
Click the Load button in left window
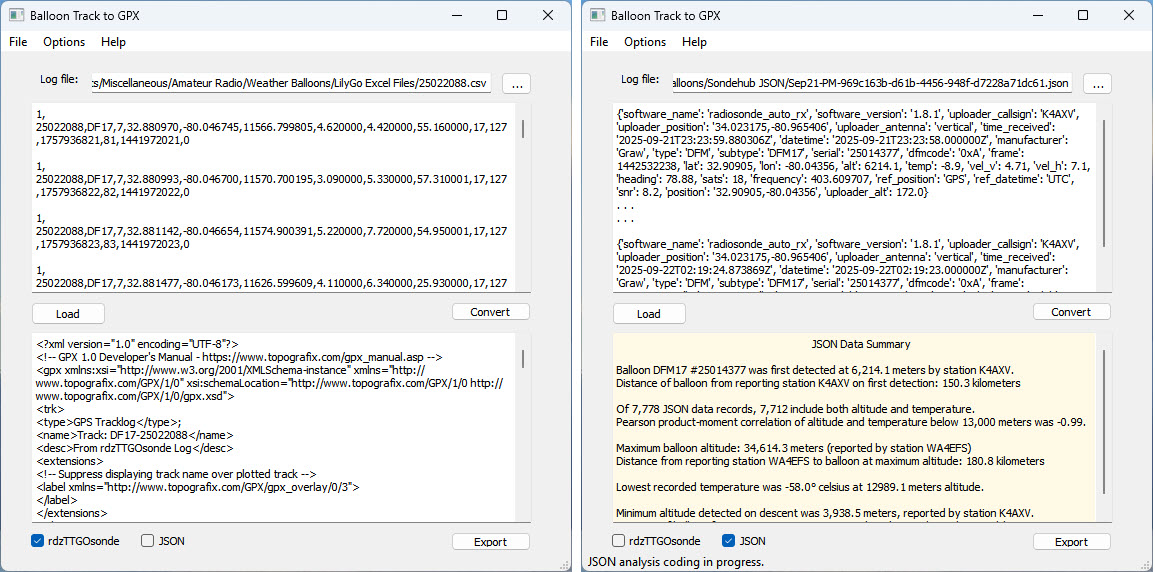68,314
